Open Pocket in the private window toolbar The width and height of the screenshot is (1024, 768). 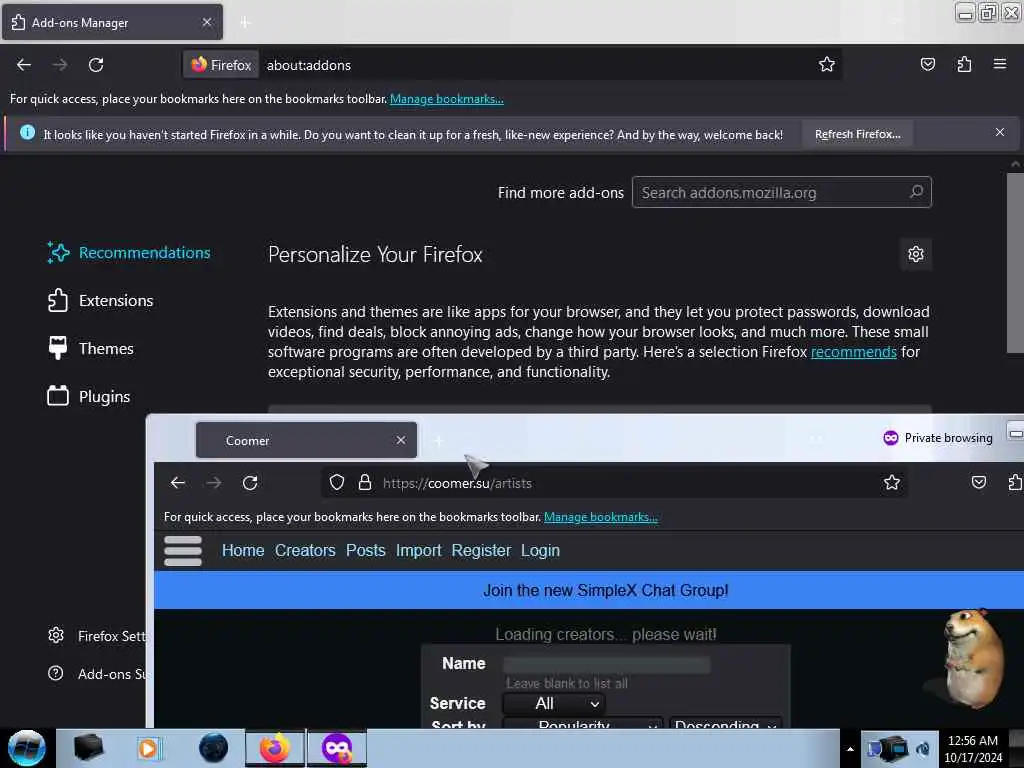[978, 483]
